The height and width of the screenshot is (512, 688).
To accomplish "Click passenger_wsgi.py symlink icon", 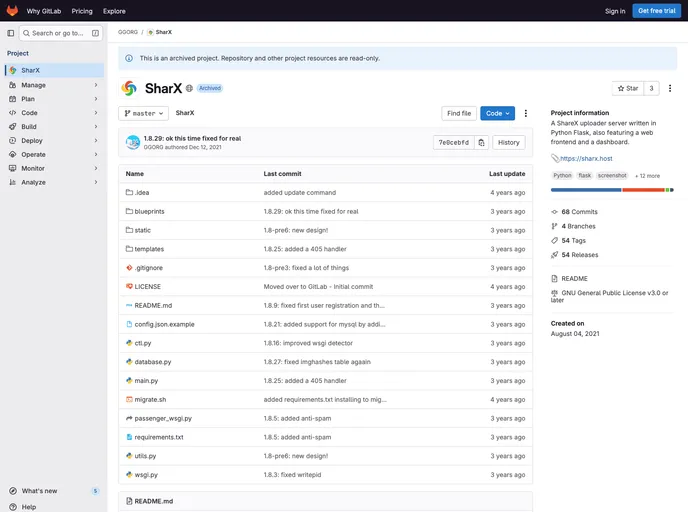I will point(129,418).
